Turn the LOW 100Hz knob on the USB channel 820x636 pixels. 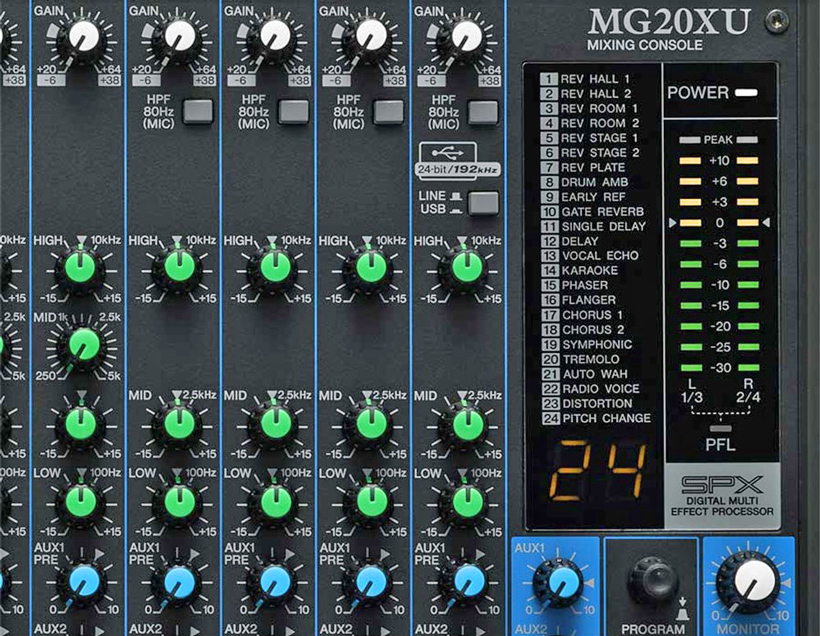(x=465, y=502)
